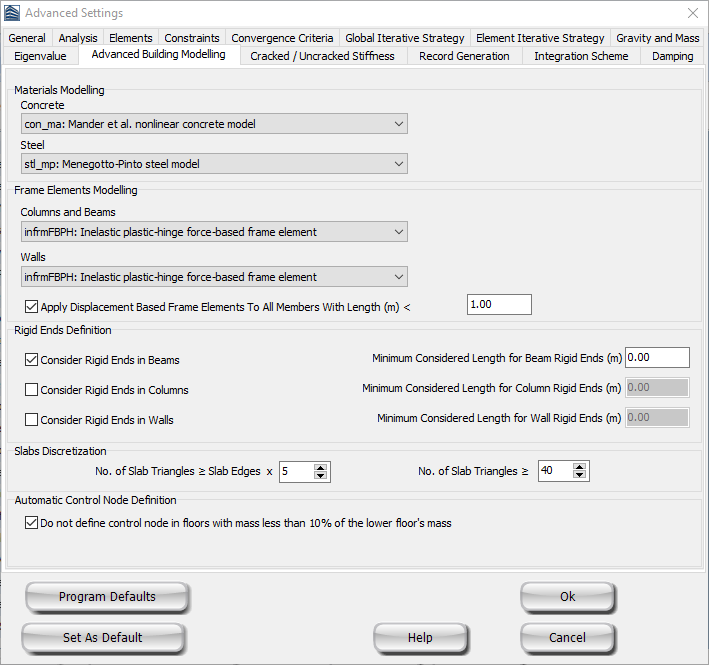Open the Concrete material model dropdown
Viewport: 709px width, 665px height.
213,124
